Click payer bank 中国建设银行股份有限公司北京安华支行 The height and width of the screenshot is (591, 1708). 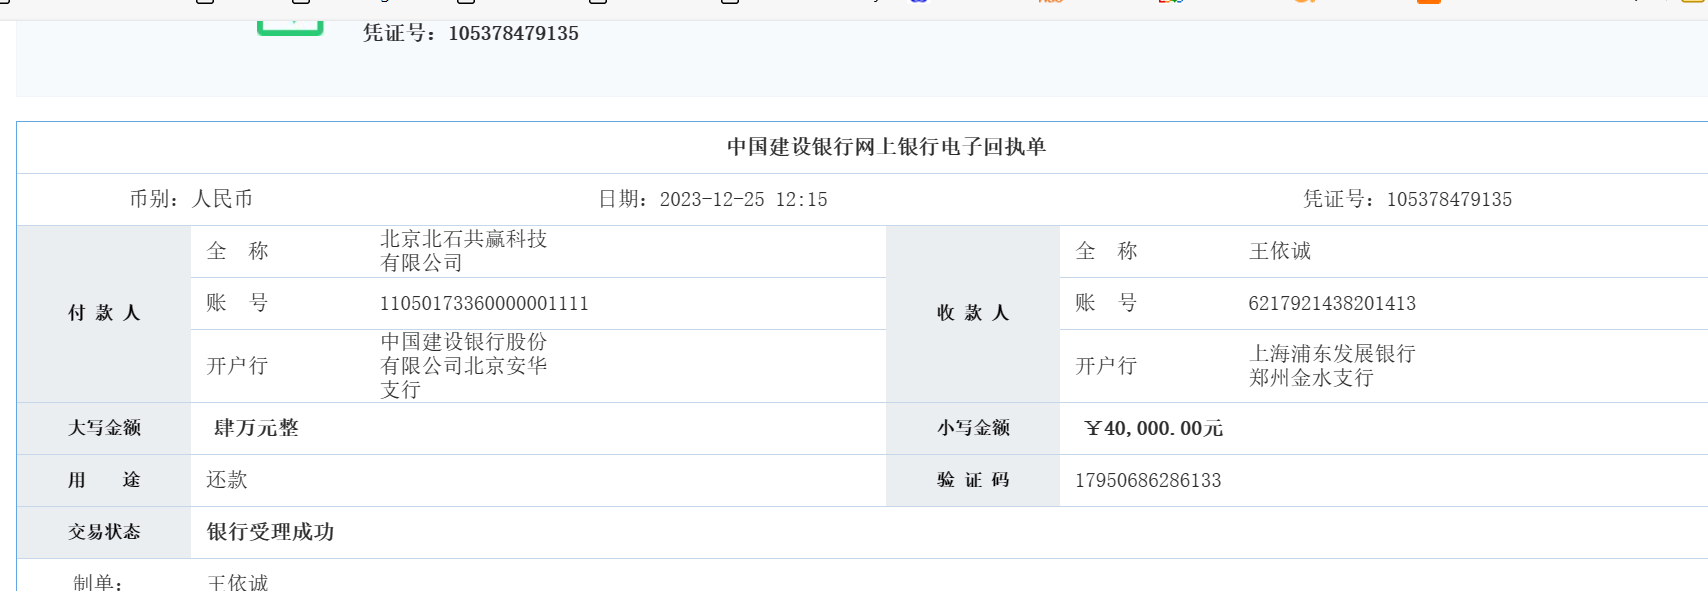(x=463, y=366)
